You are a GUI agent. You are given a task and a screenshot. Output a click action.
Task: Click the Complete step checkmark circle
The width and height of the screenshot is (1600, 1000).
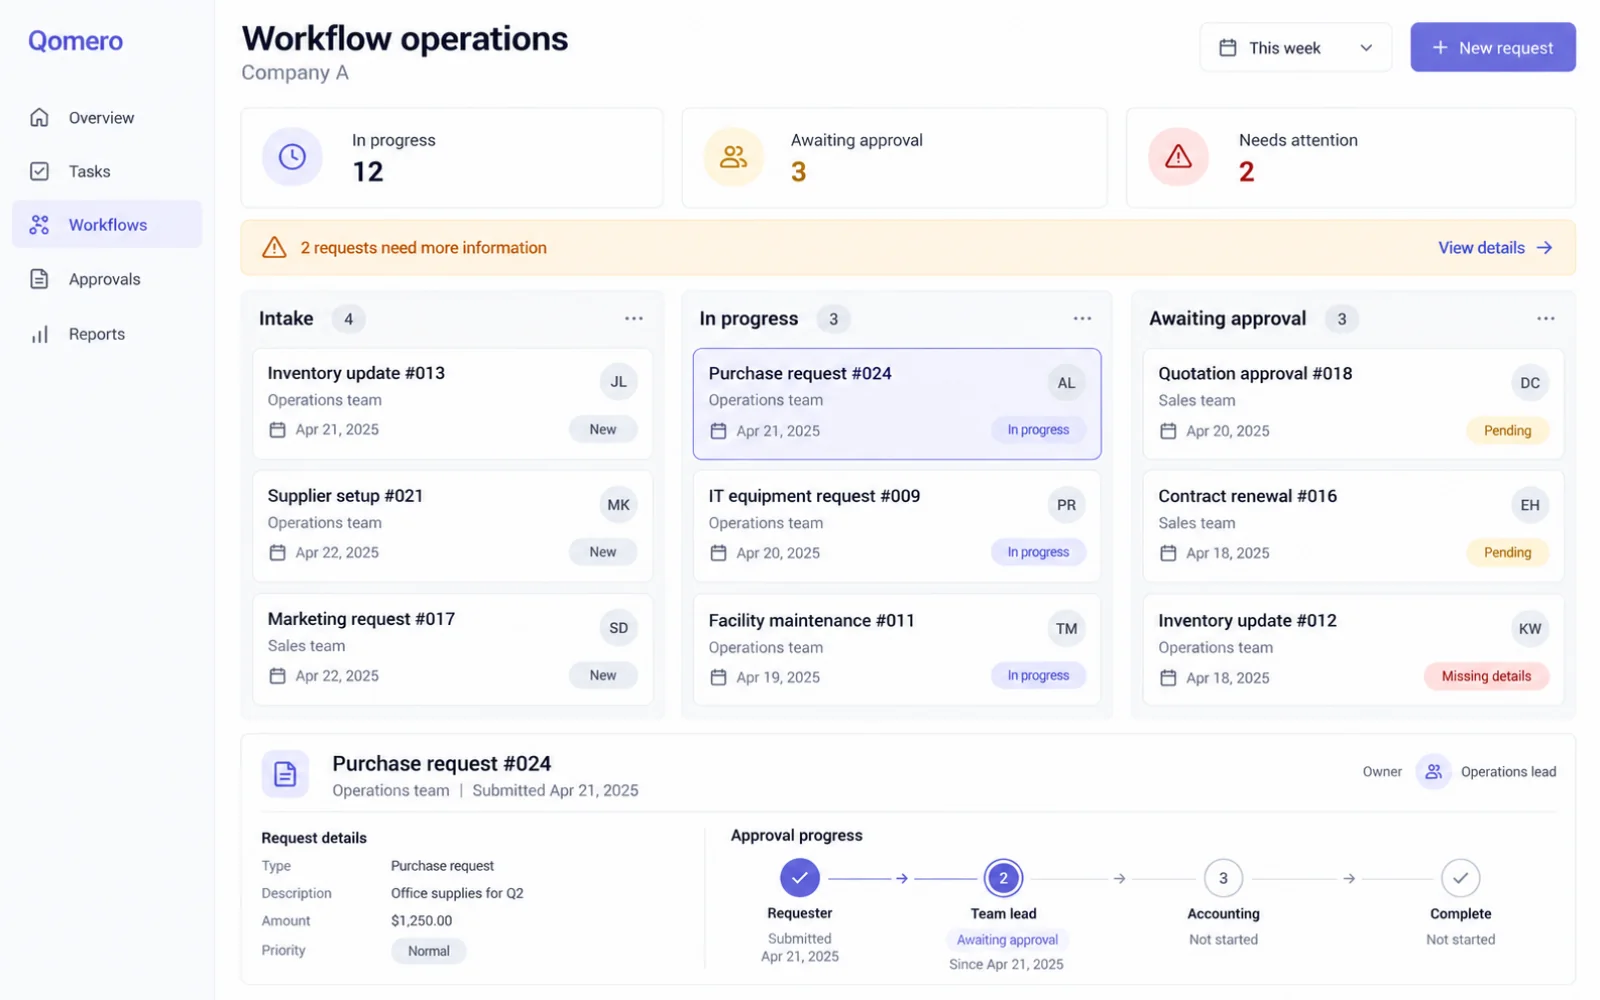tap(1461, 878)
